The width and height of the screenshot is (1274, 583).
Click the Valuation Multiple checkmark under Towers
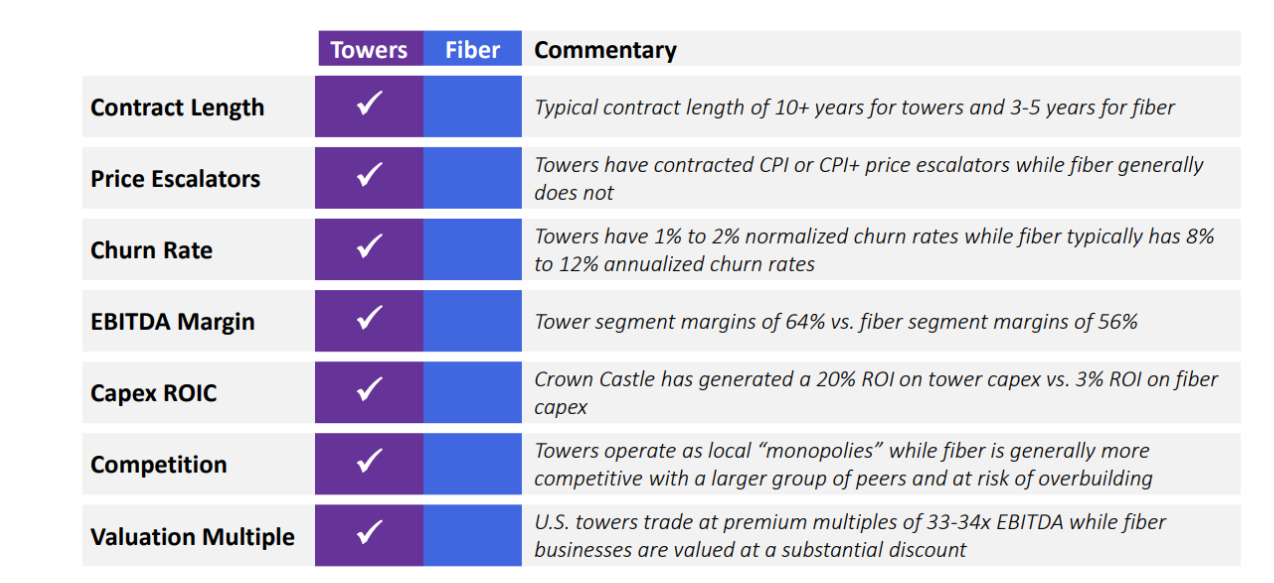click(x=370, y=532)
